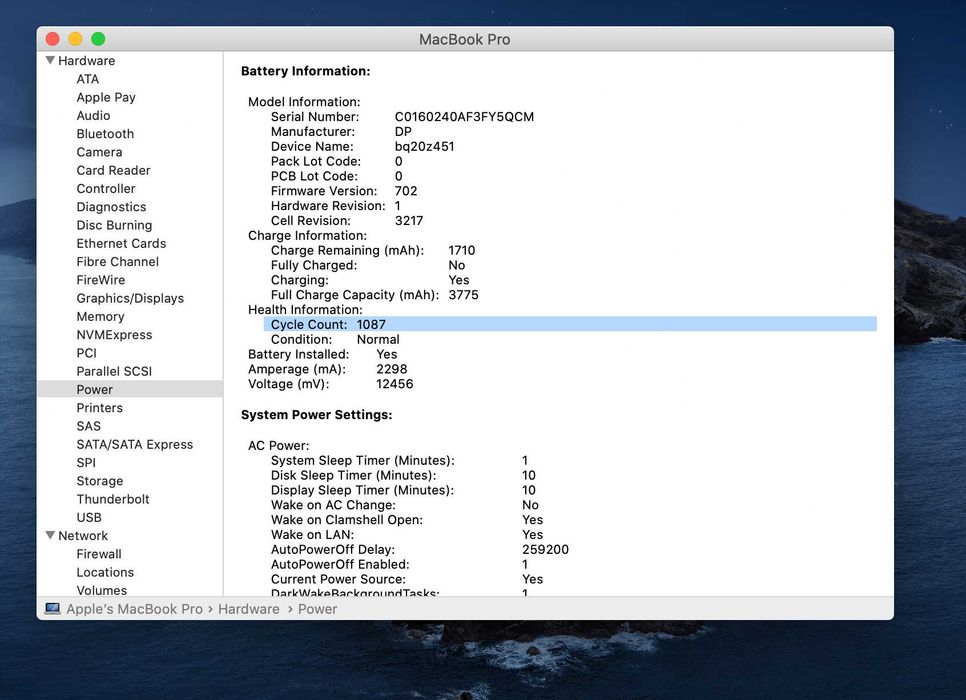The width and height of the screenshot is (966, 700).
Task: Select the highlighted Power item
Action: (130, 389)
